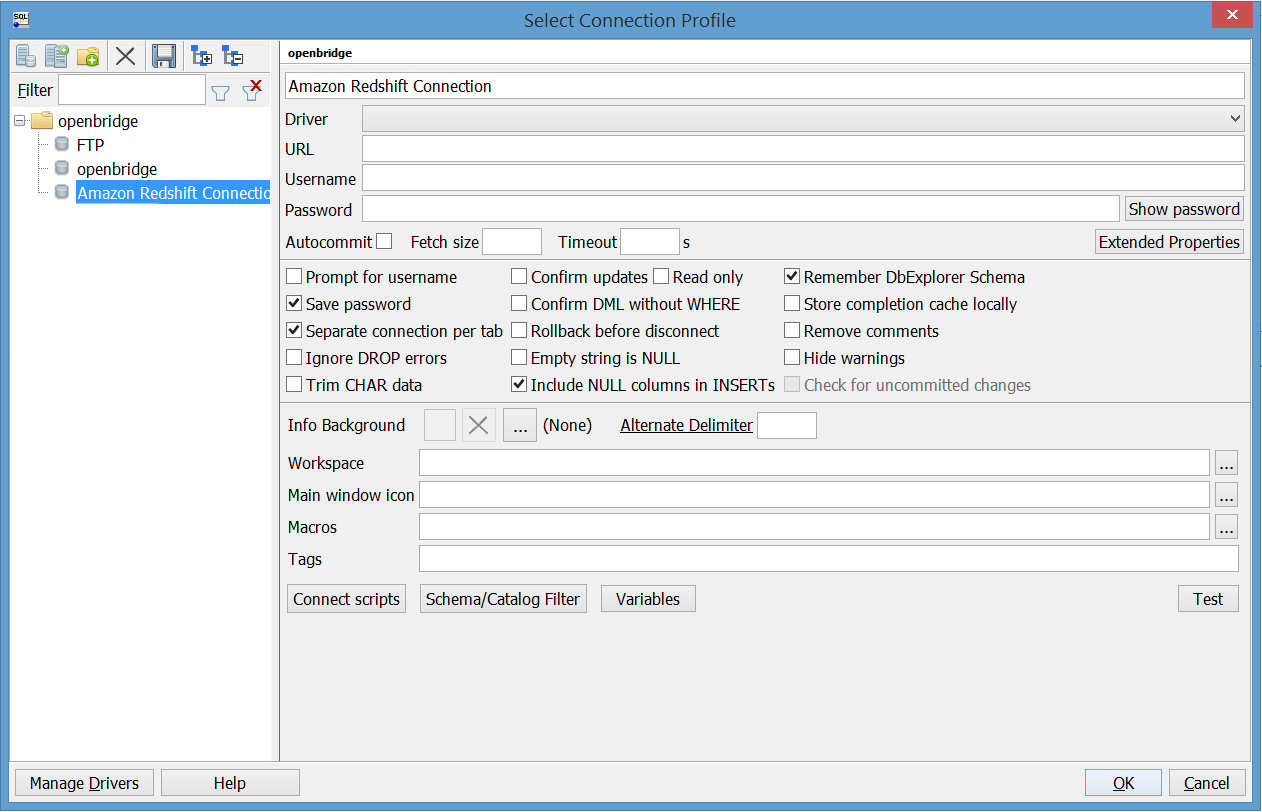Click the database icon next to FTP
1262x812 pixels.
(62, 144)
